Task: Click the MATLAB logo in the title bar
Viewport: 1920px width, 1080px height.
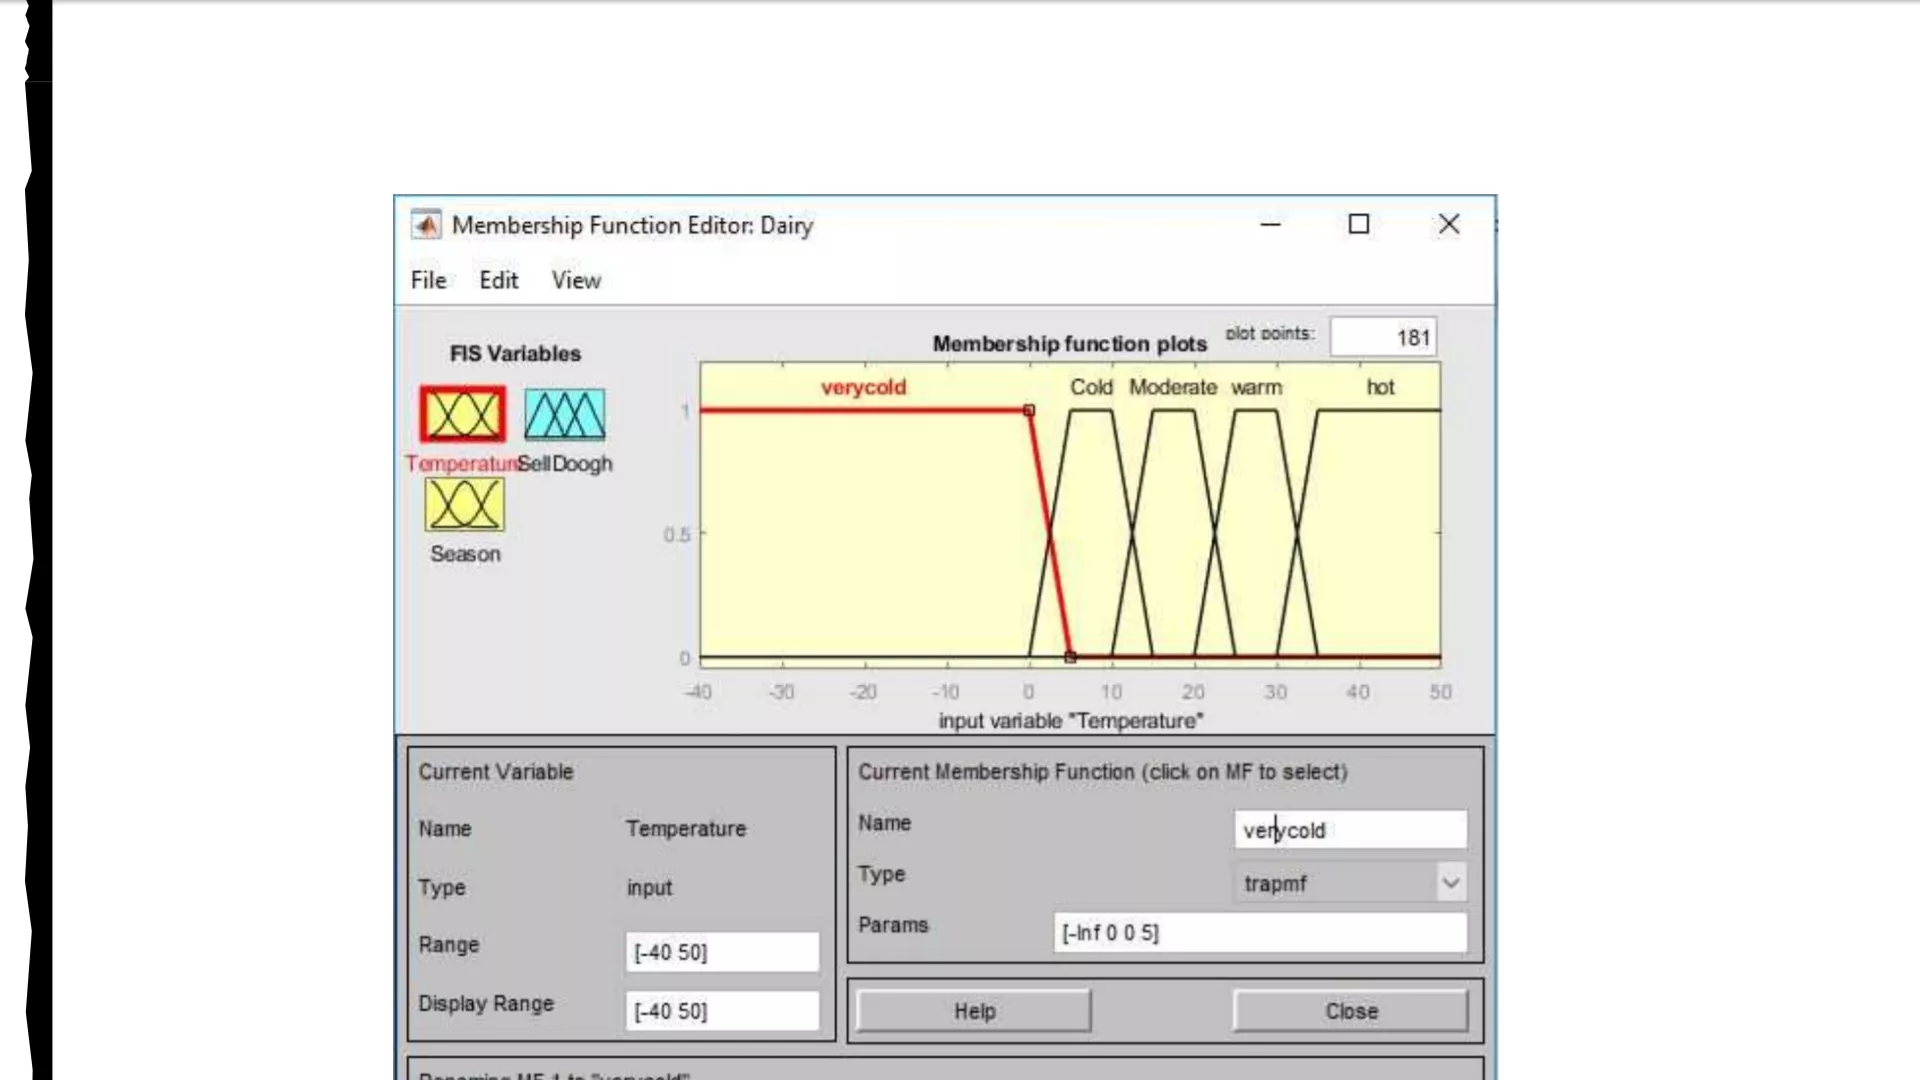Action: click(426, 225)
